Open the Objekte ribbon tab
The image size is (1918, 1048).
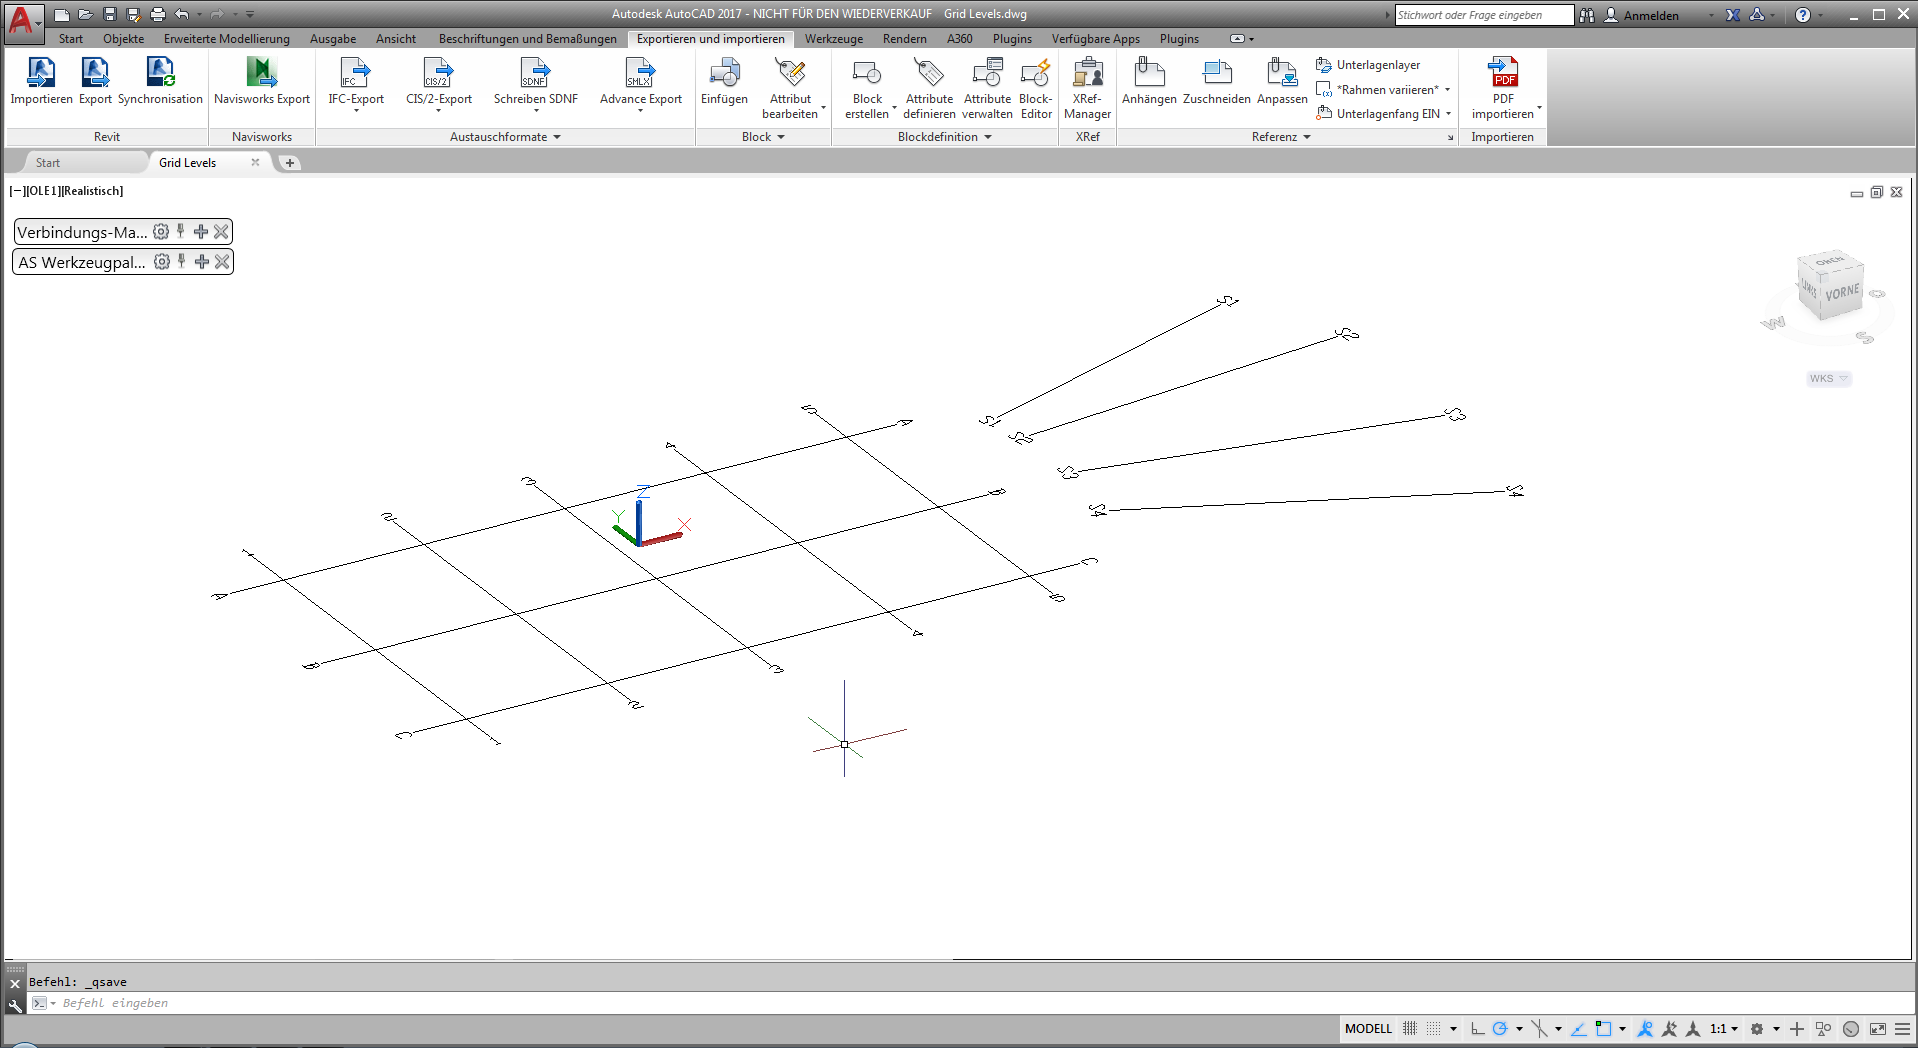tap(123, 39)
